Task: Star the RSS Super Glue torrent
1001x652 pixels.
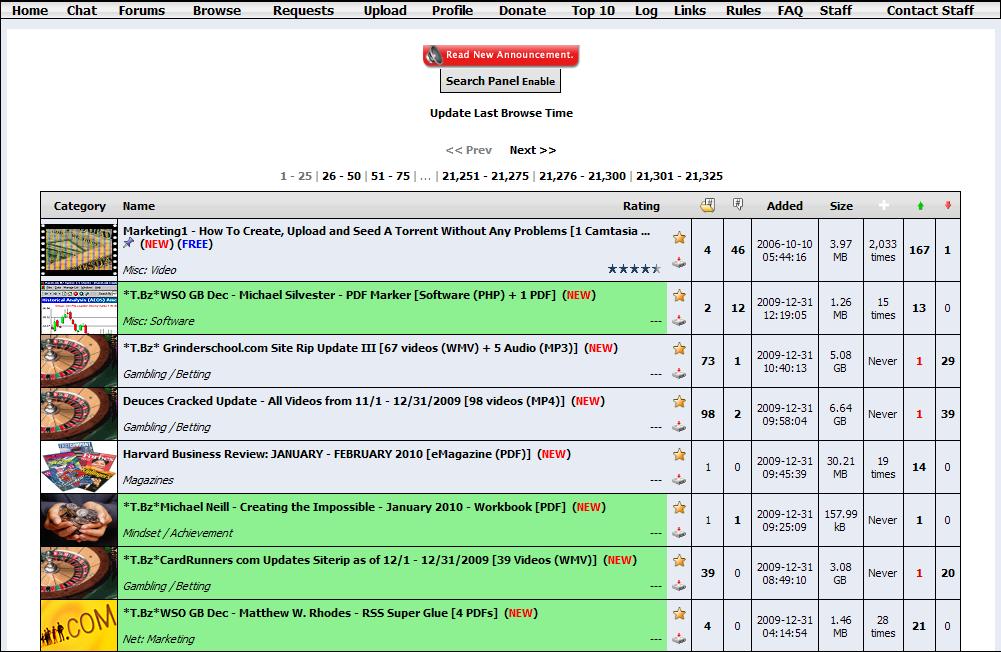Action: coord(679,614)
